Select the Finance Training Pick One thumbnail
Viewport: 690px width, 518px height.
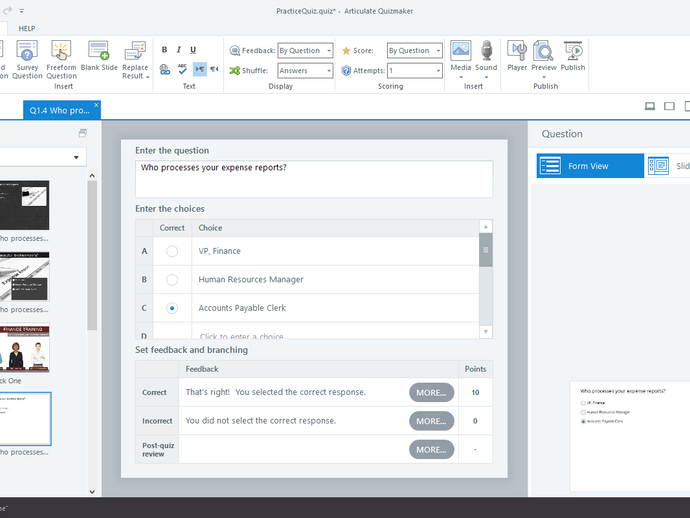click(25, 348)
